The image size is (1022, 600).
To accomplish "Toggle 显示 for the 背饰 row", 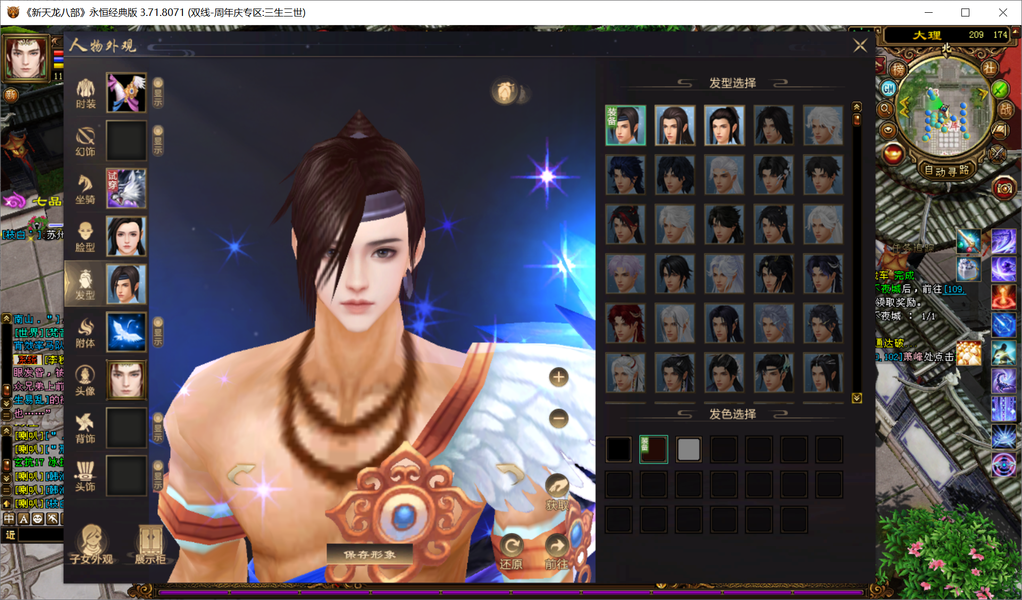I will click(x=158, y=427).
